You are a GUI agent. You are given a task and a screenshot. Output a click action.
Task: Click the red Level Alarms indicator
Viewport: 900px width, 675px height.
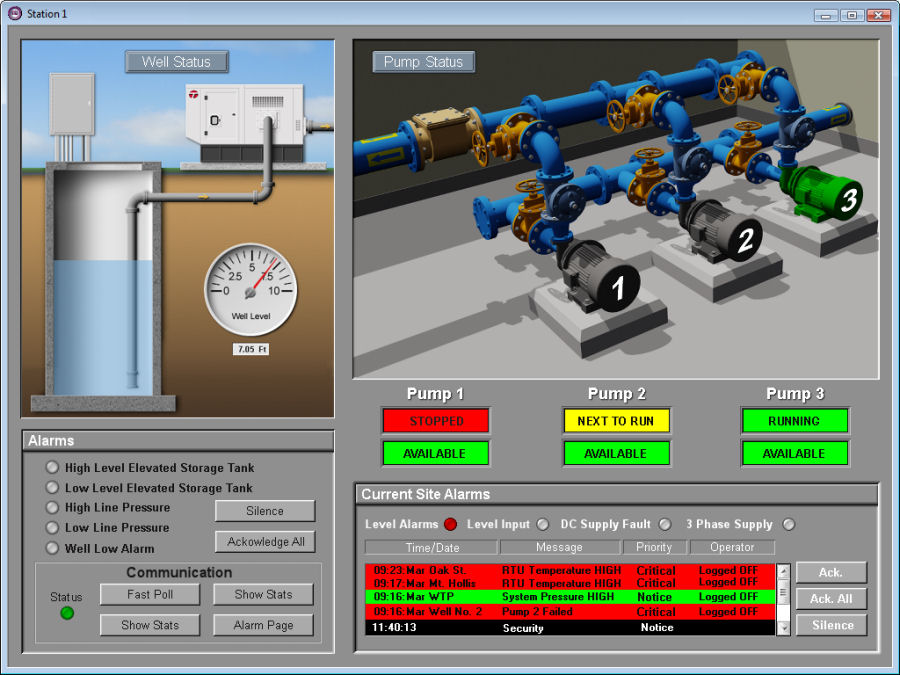(450, 524)
